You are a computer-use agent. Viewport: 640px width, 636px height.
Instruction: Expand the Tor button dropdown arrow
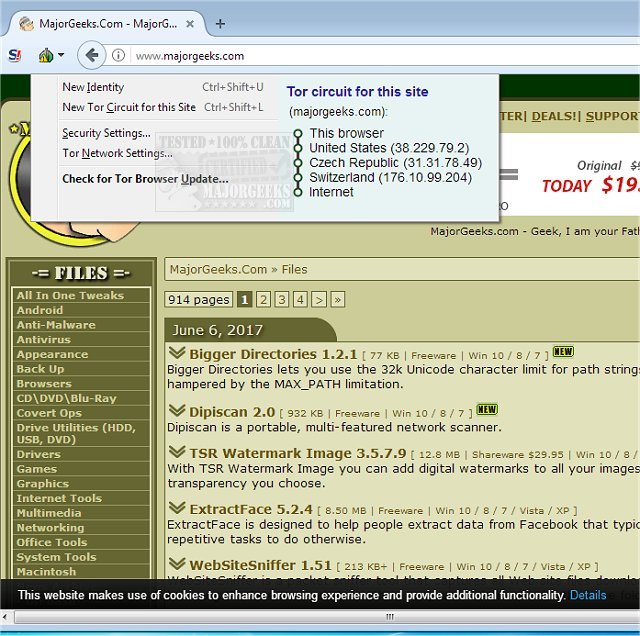(x=61, y=55)
